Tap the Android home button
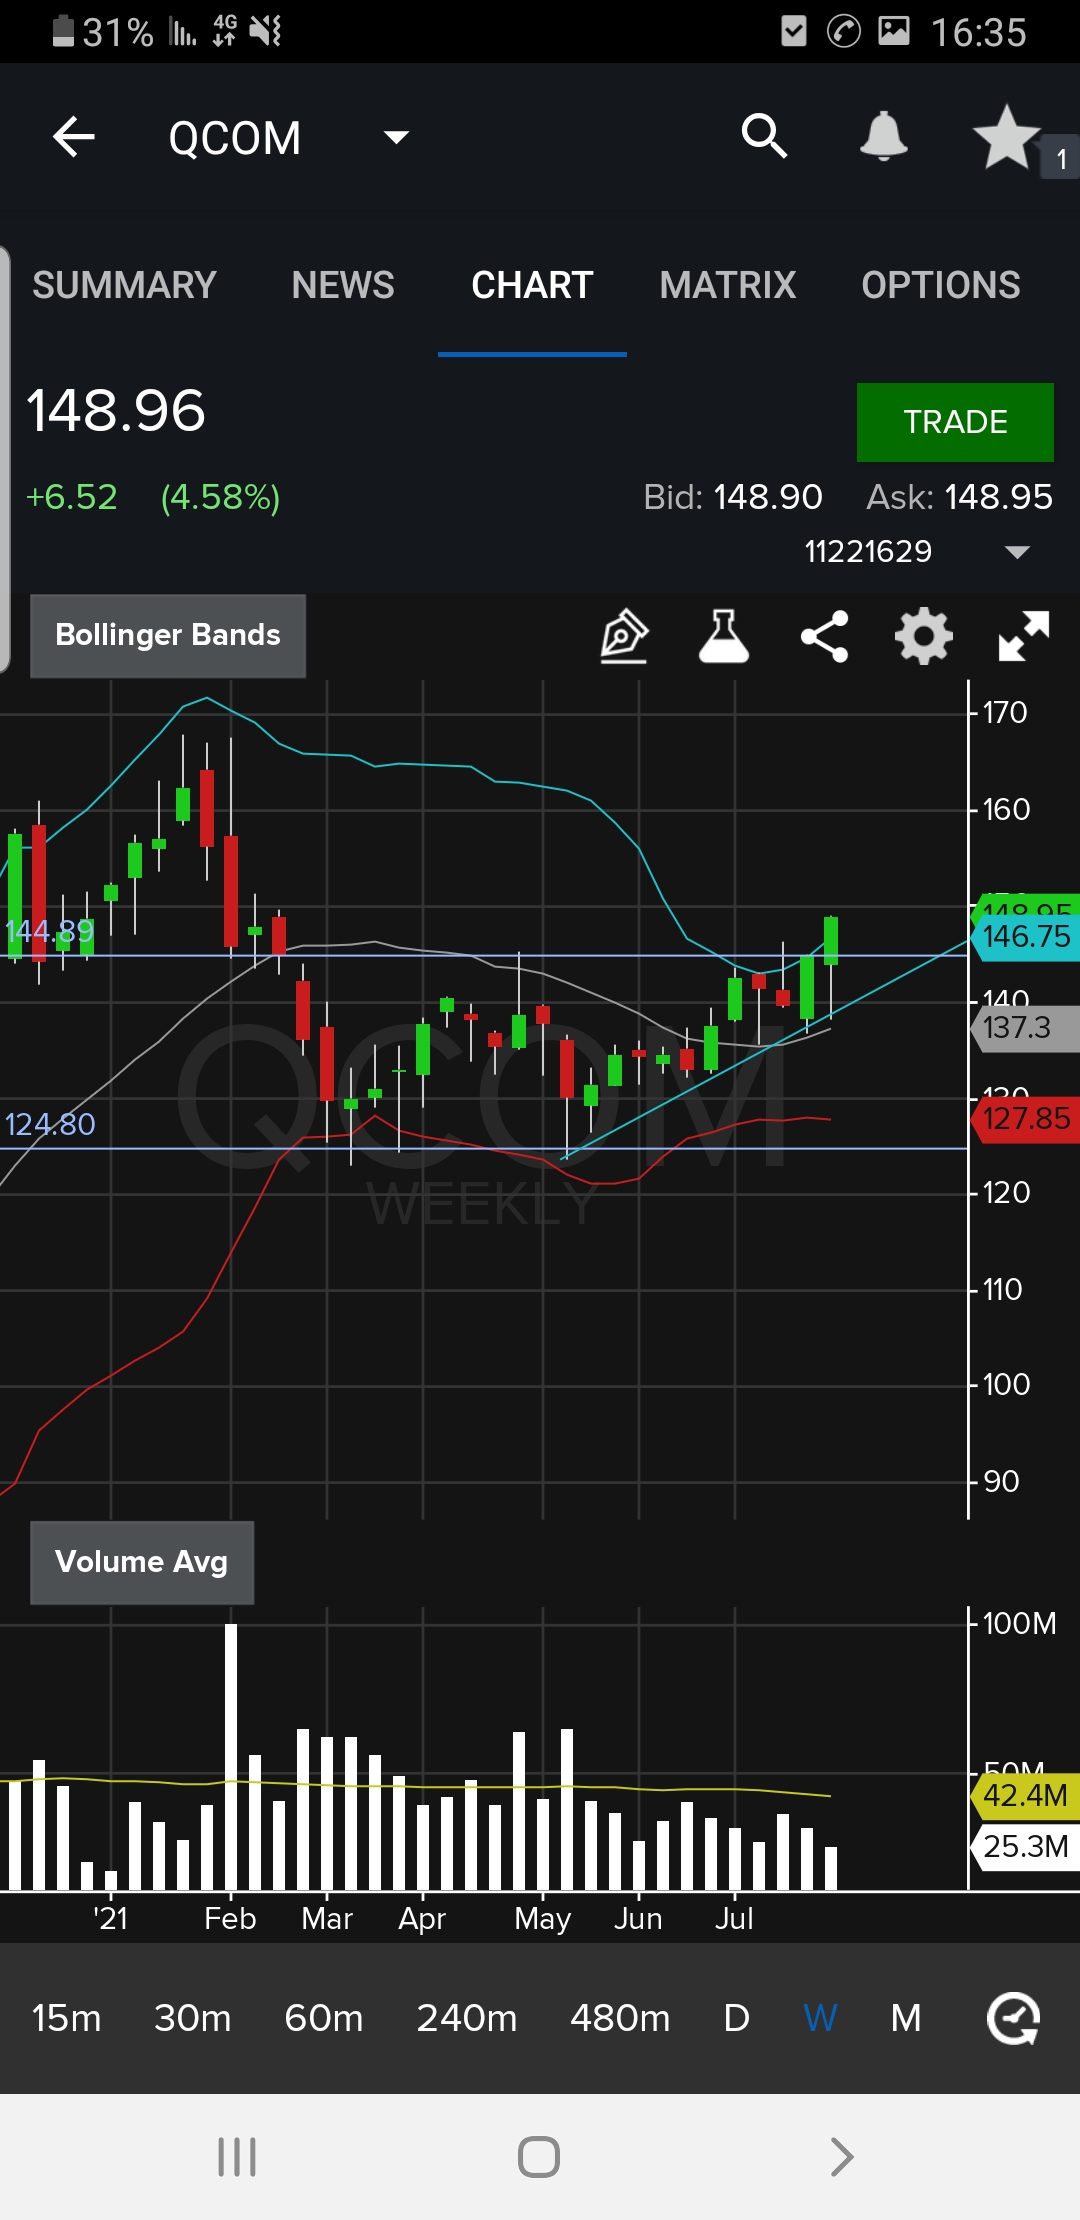Image resolution: width=1080 pixels, height=2220 pixels. (x=539, y=2157)
